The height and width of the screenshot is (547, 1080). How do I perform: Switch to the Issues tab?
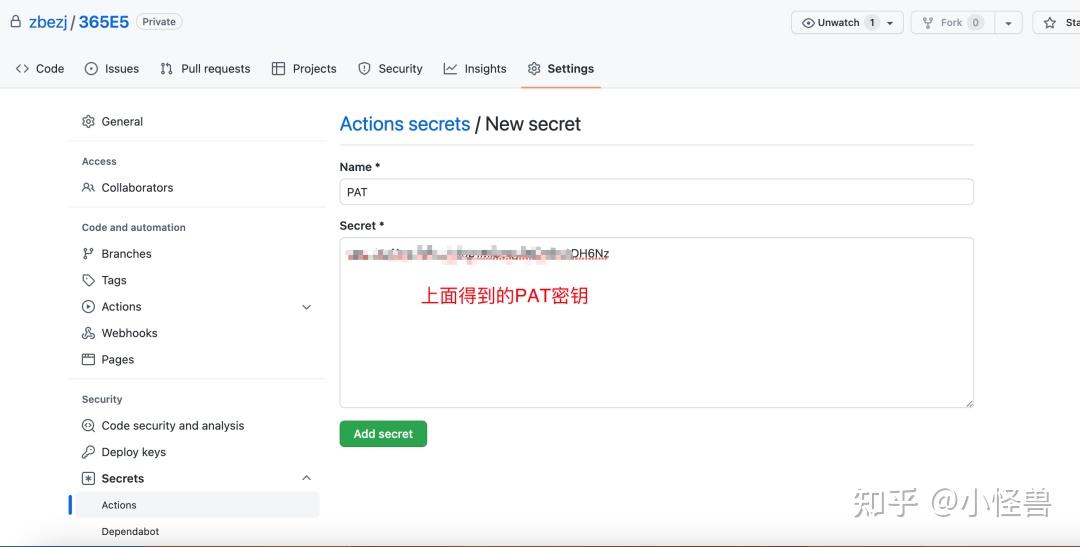tap(112, 69)
